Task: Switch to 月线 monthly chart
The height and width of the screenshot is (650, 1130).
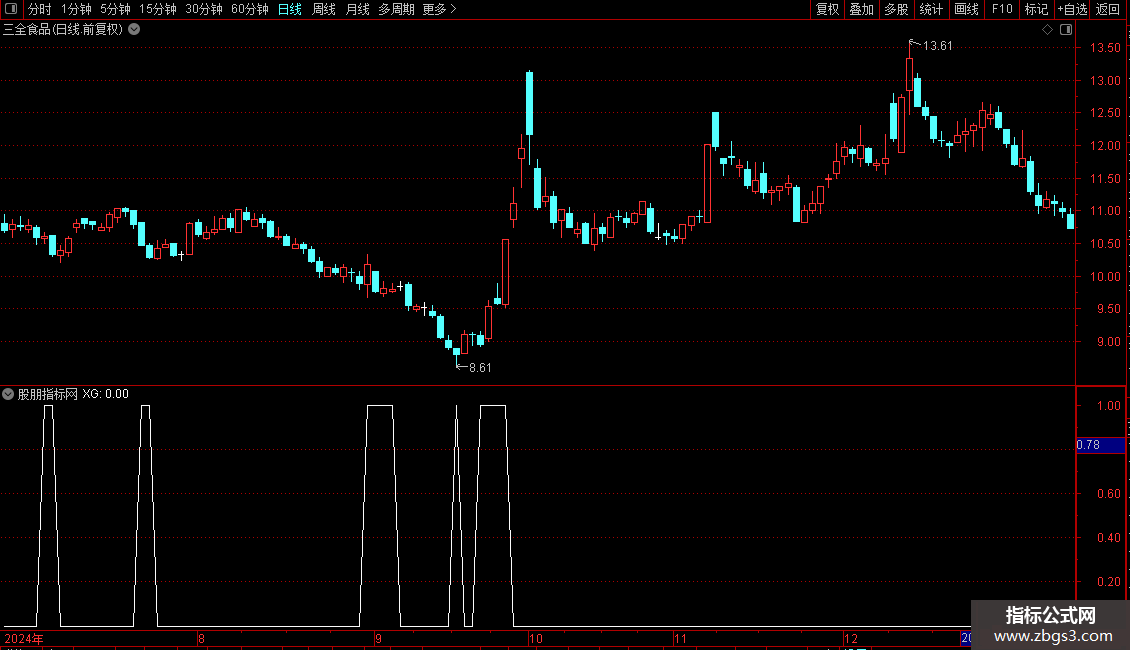Action: pyautogui.click(x=357, y=9)
